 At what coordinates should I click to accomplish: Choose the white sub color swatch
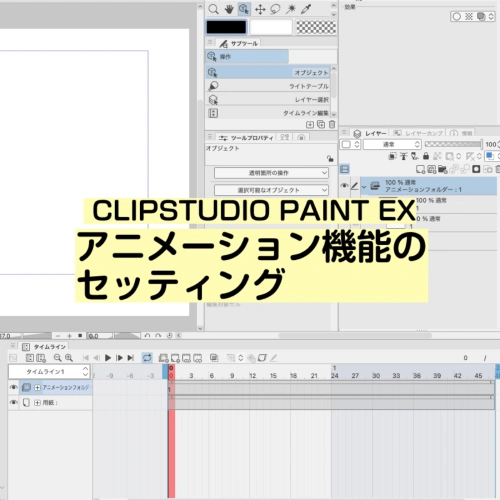[271, 27]
